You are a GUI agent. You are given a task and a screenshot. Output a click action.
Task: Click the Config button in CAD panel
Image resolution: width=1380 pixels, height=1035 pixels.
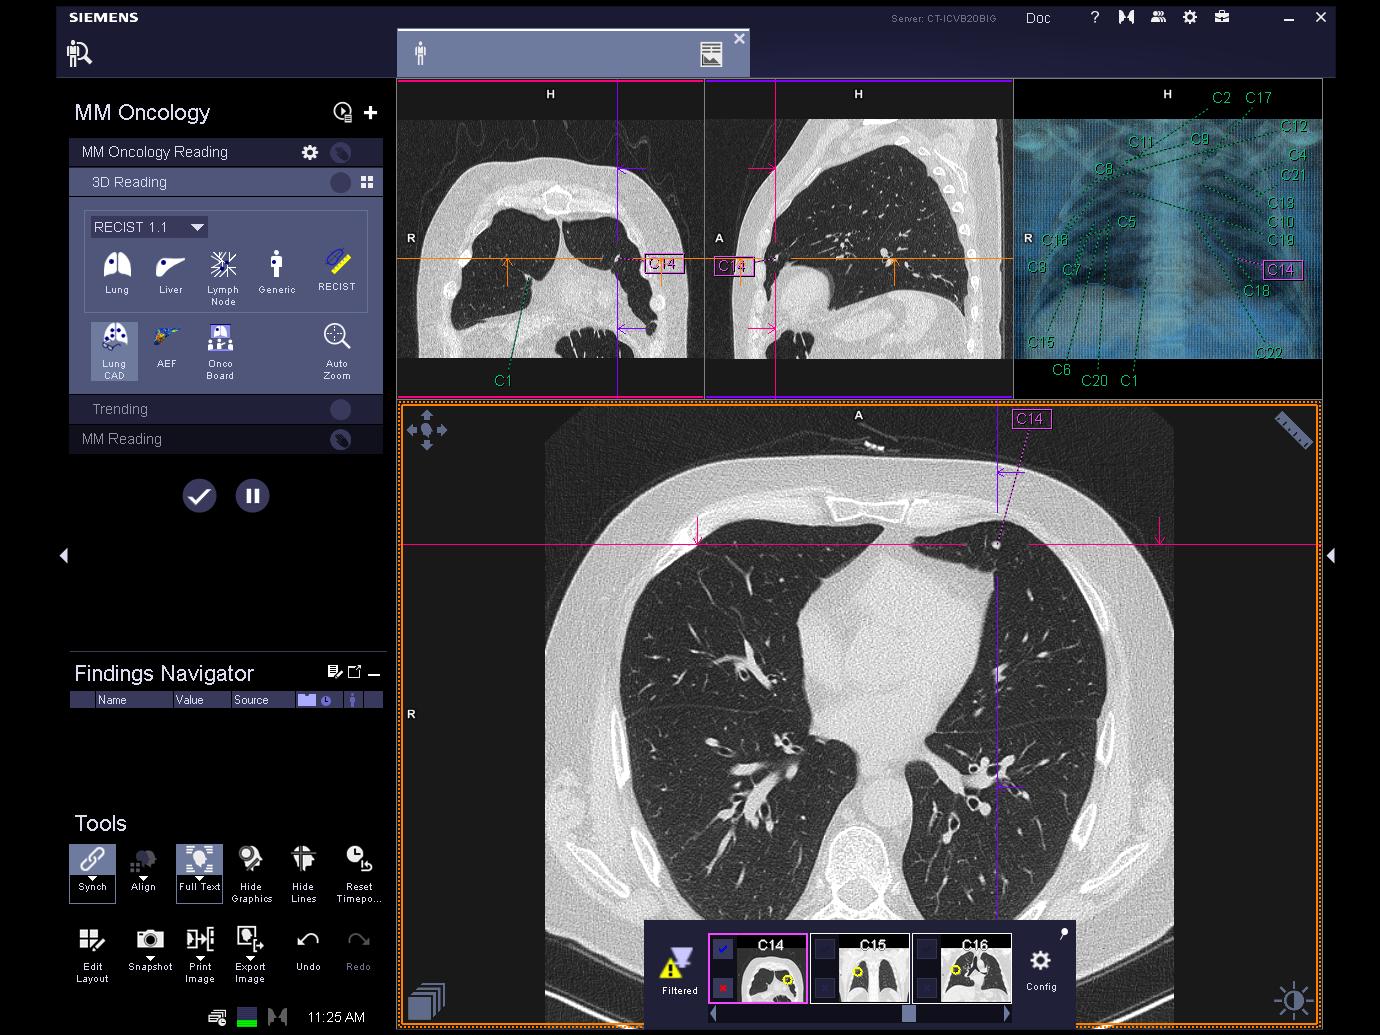pyautogui.click(x=1041, y=963)
